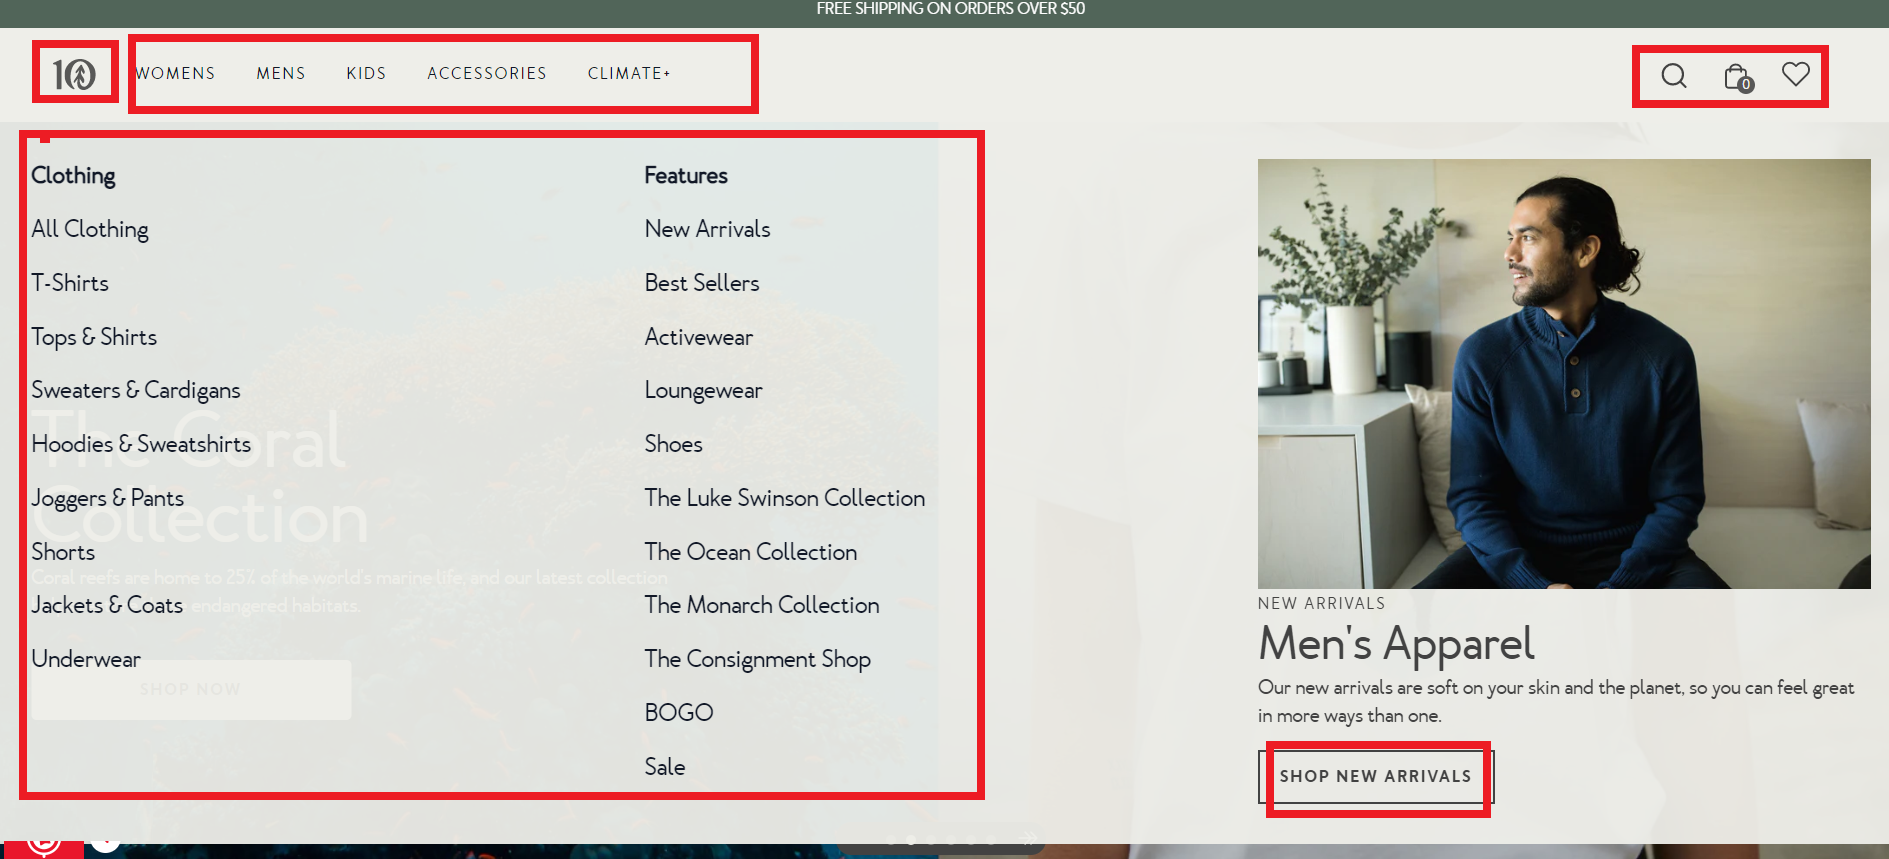This screenshot has width=1889, height=859.
Task: Go to T-Shirts category
Action: tap(70, 283)
